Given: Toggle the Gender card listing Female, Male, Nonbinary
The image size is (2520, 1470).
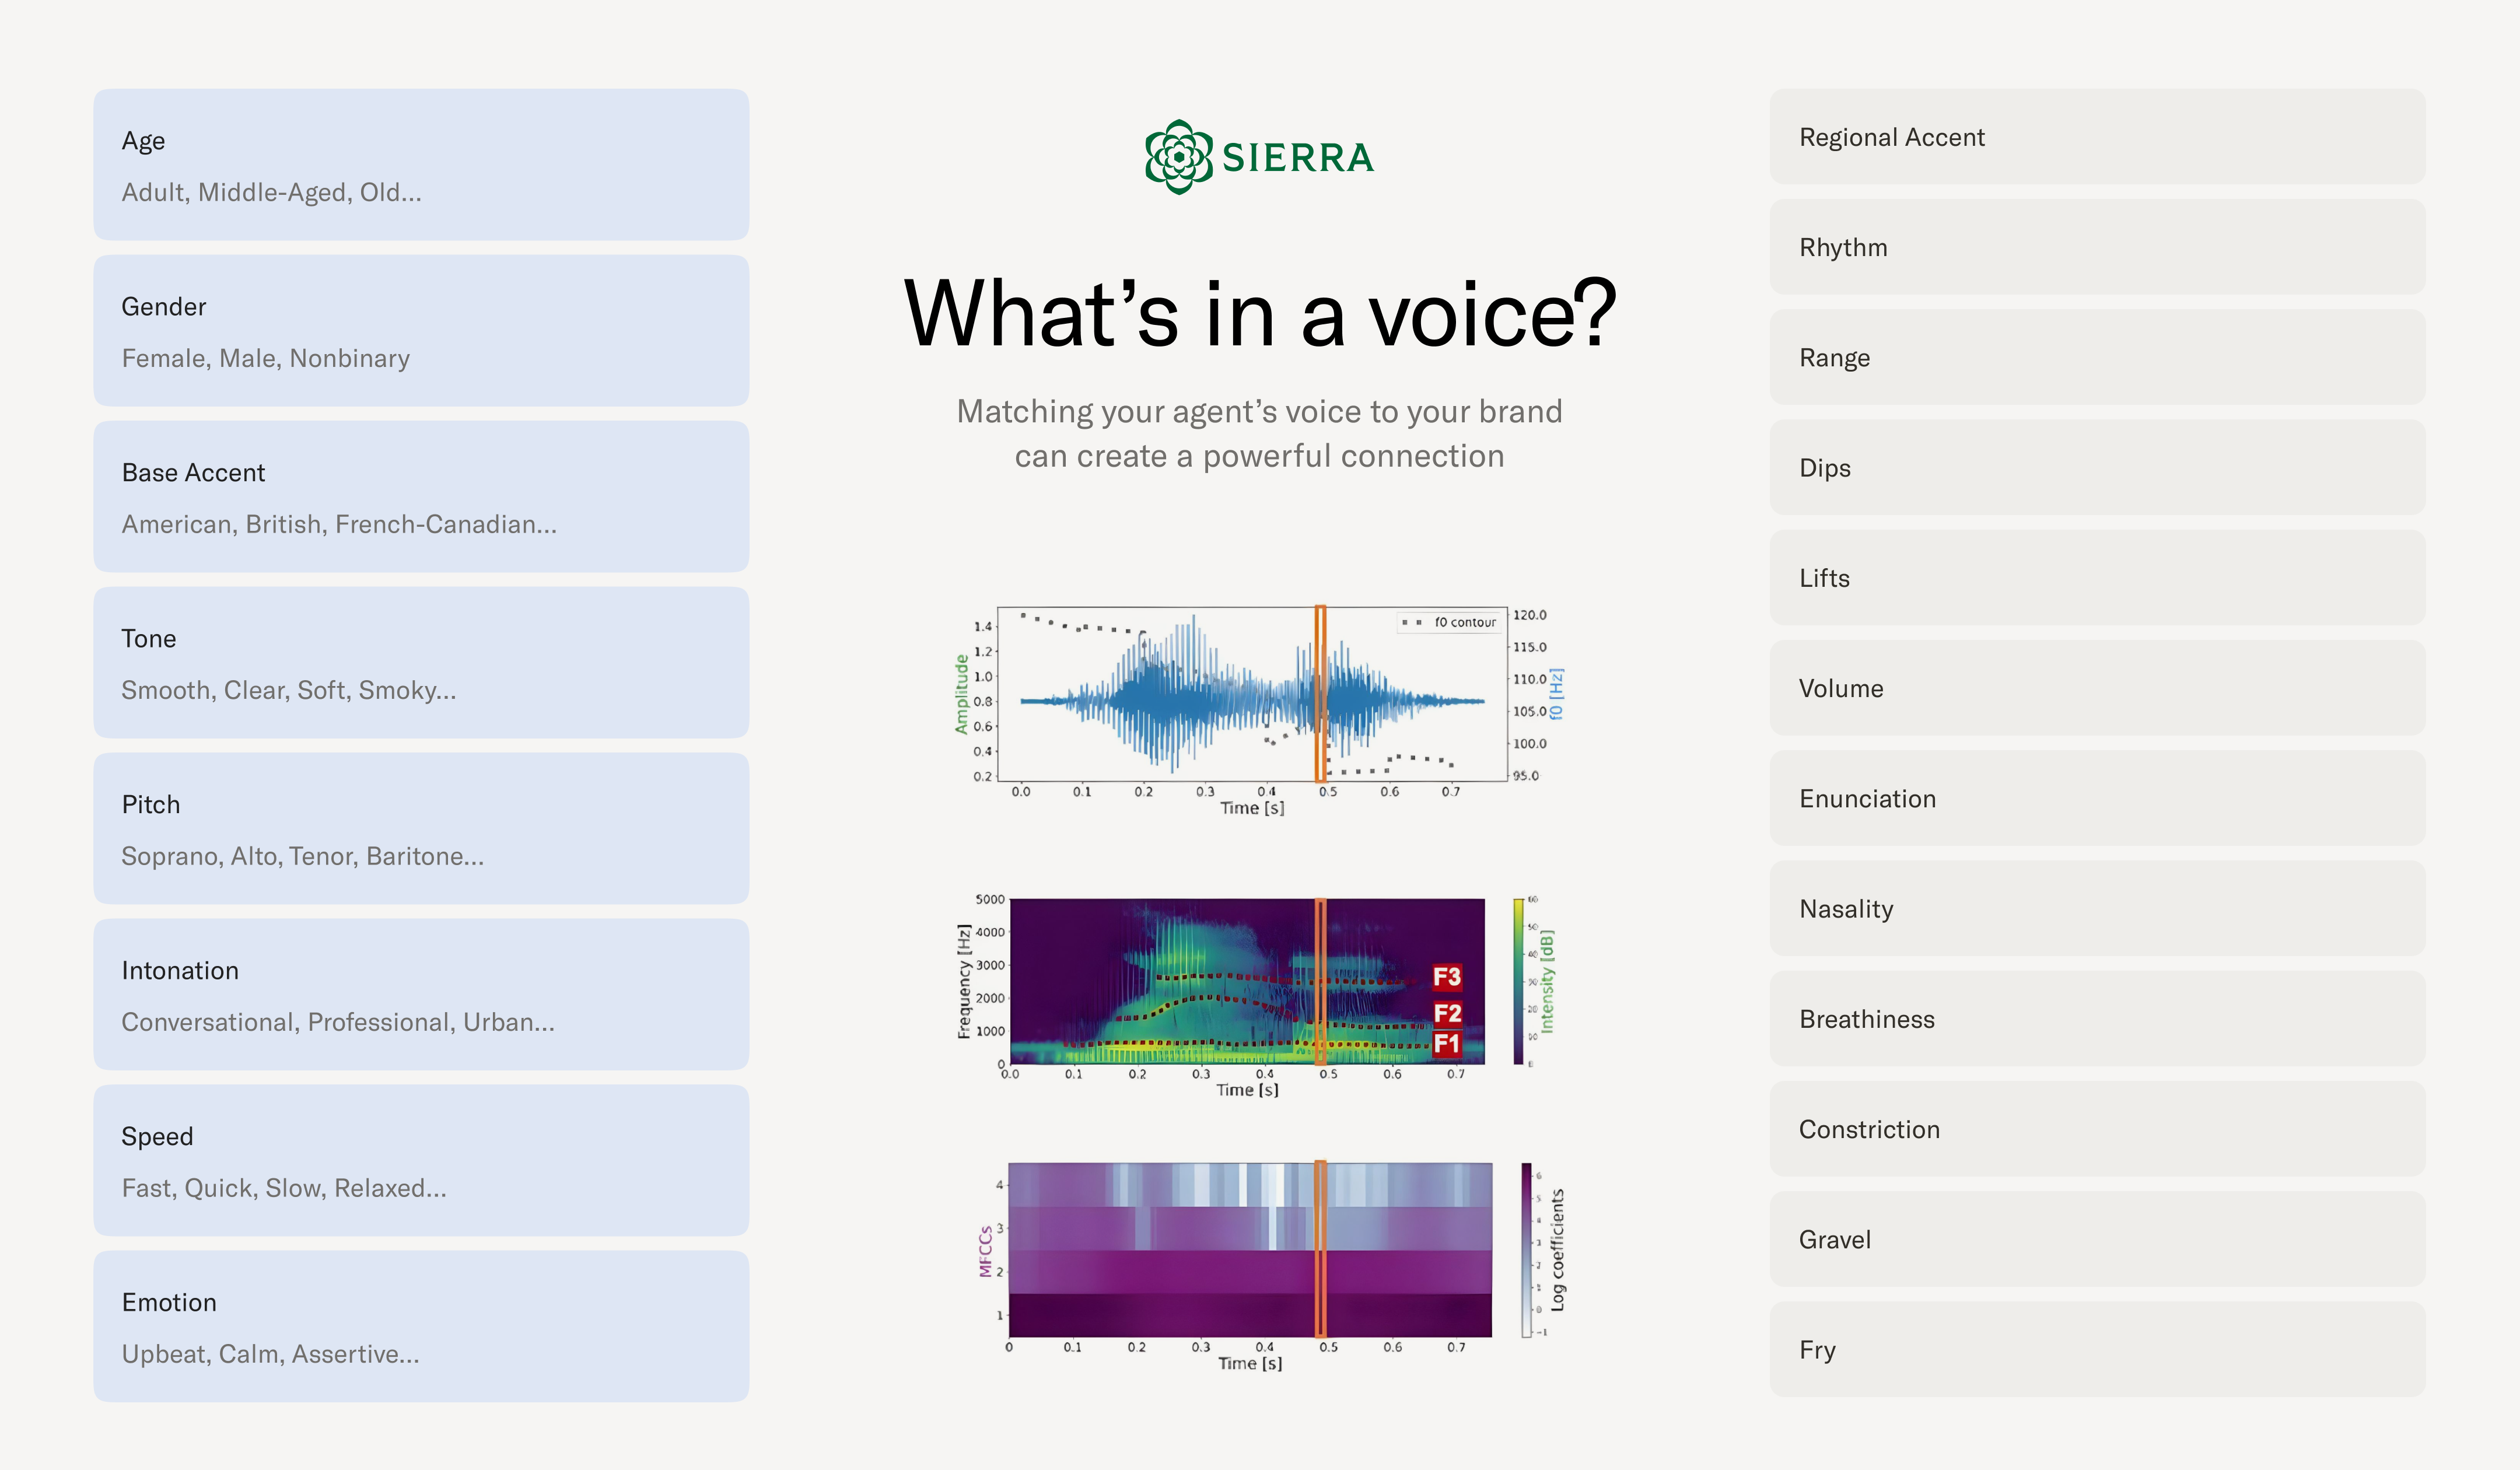Looking at the screenshot, I should pyautogui.click(x=420, y=330).
